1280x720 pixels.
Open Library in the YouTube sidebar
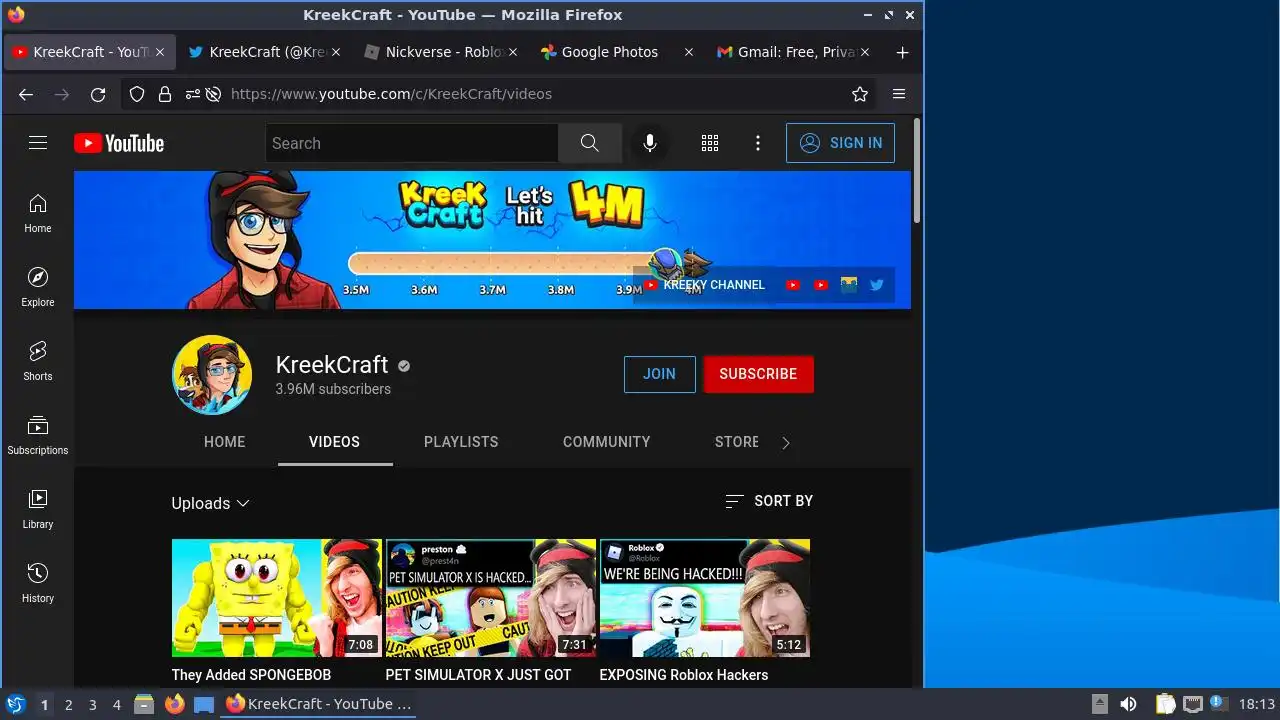click(38, 510)
